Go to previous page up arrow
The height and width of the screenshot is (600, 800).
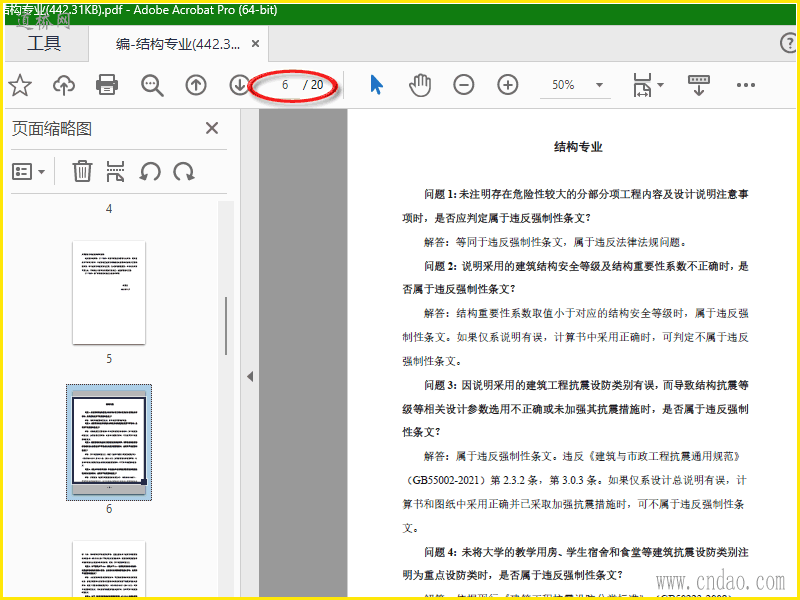196,85
